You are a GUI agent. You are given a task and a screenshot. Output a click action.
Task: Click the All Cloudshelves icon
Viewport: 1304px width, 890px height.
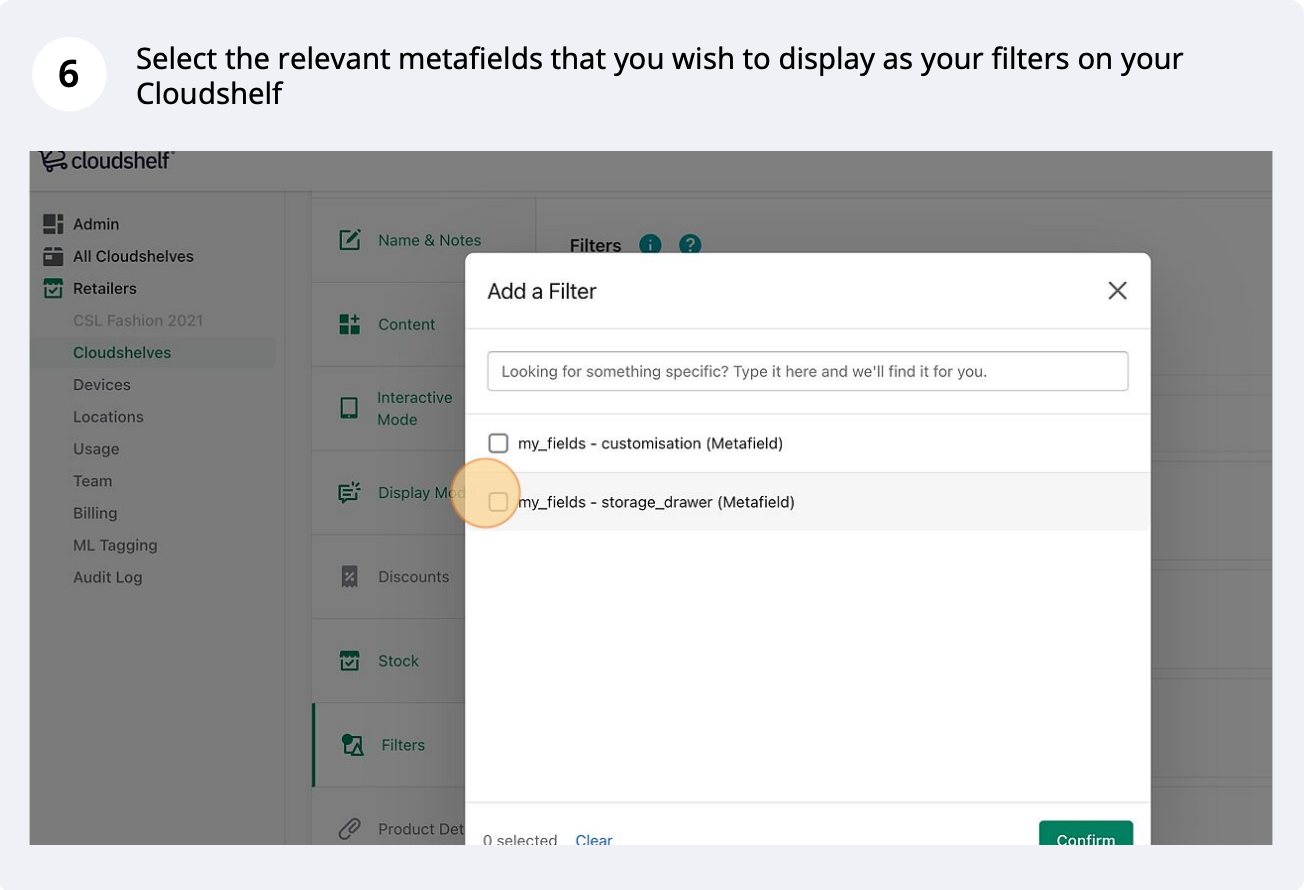pyautogui.click(x=53, y=256)
